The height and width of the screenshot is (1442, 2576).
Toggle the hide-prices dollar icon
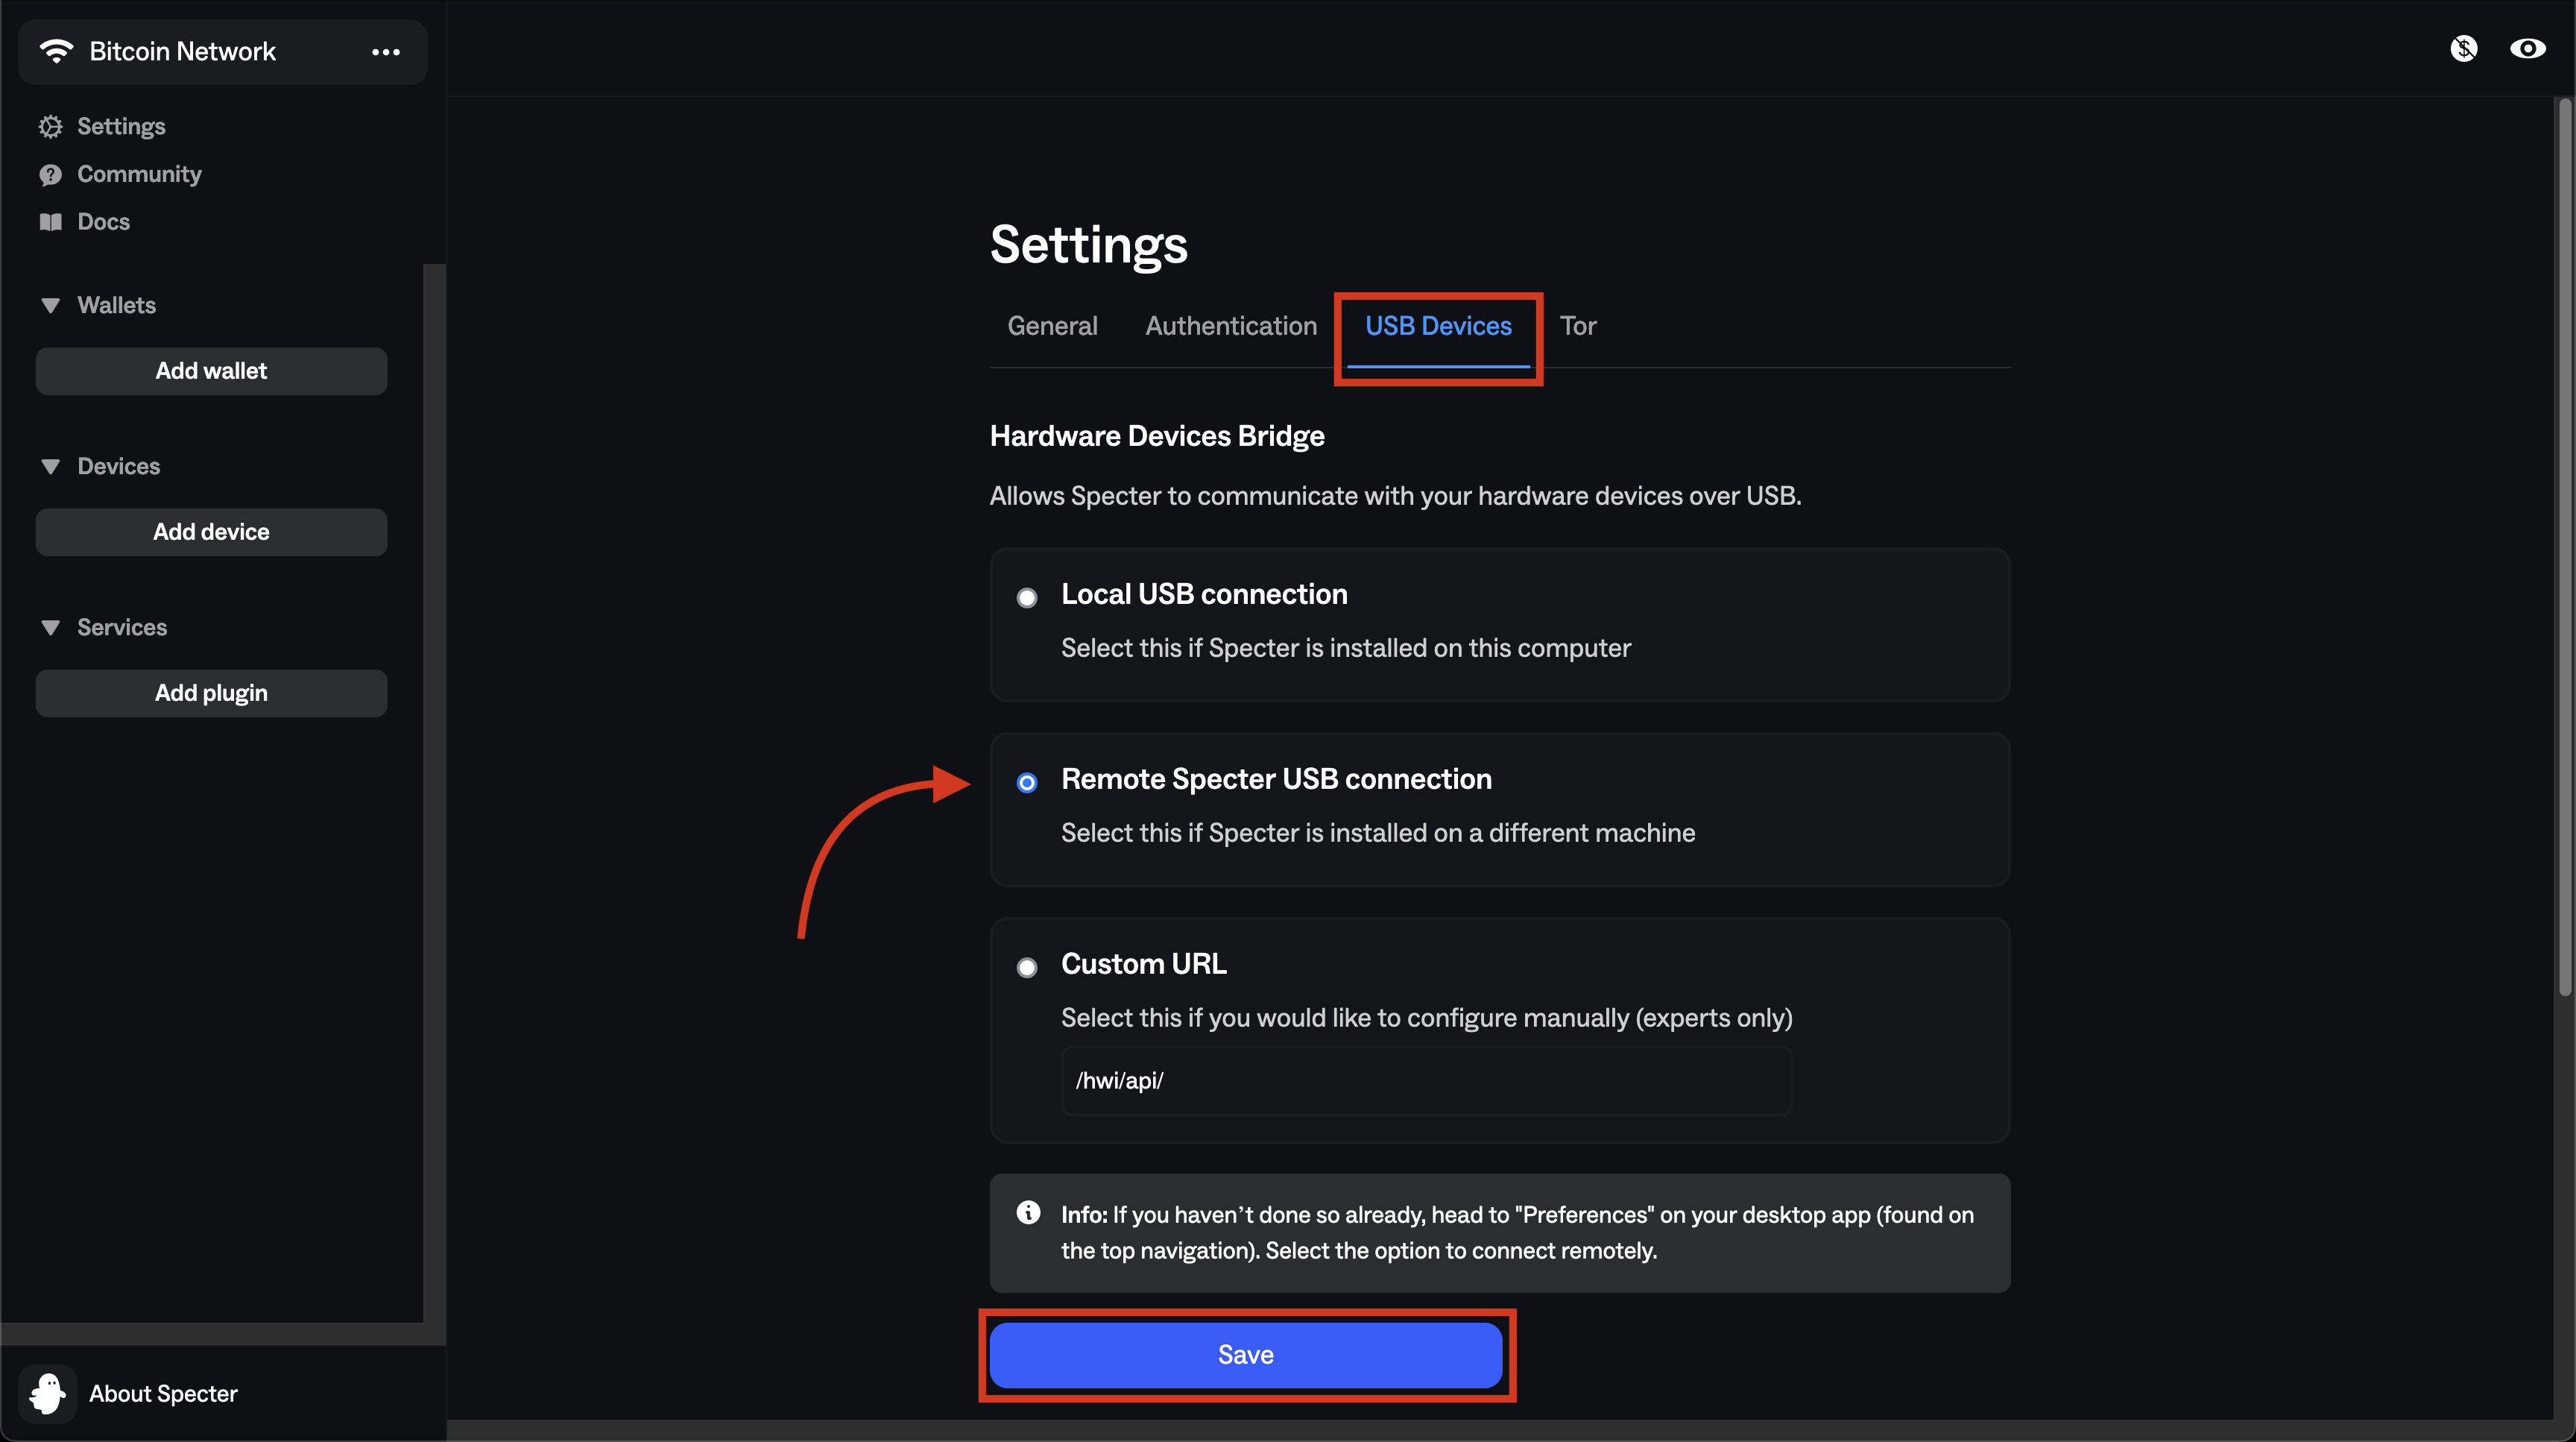2463,49
